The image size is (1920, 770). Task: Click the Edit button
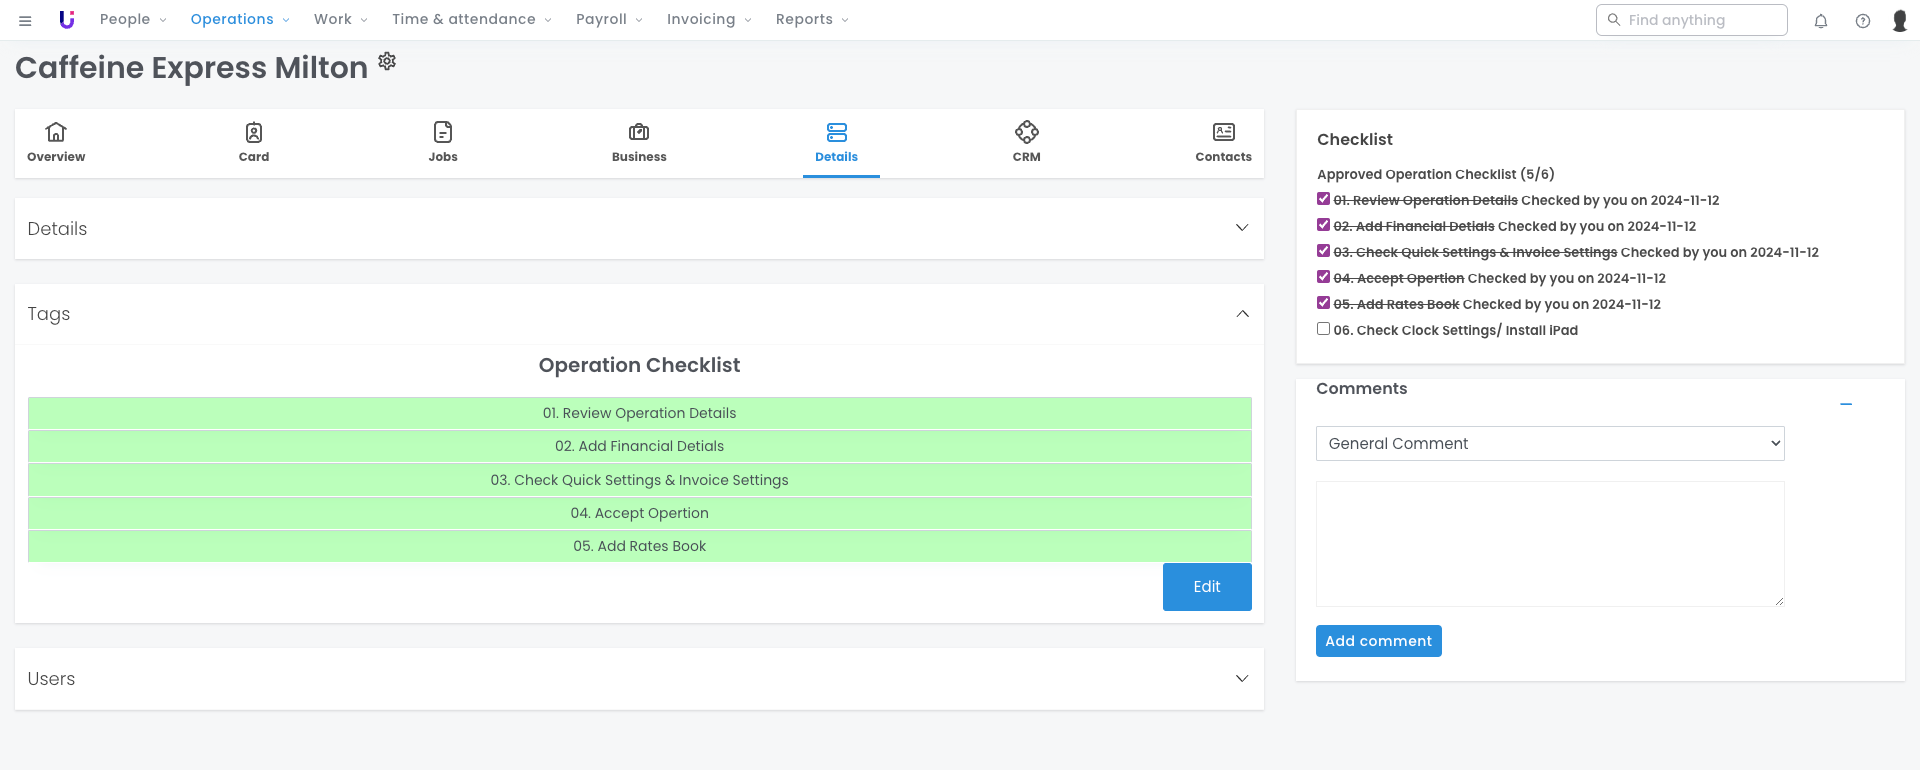1206,587
